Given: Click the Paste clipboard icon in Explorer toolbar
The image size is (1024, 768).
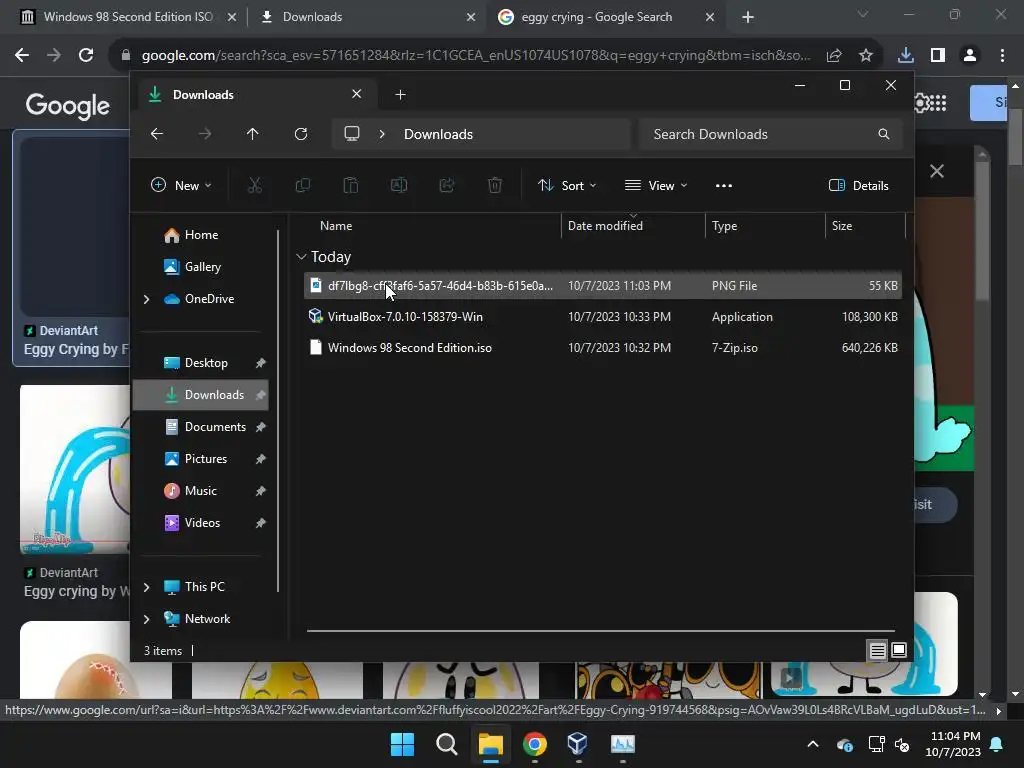Looking at the screenshot, I should [351, 185].
